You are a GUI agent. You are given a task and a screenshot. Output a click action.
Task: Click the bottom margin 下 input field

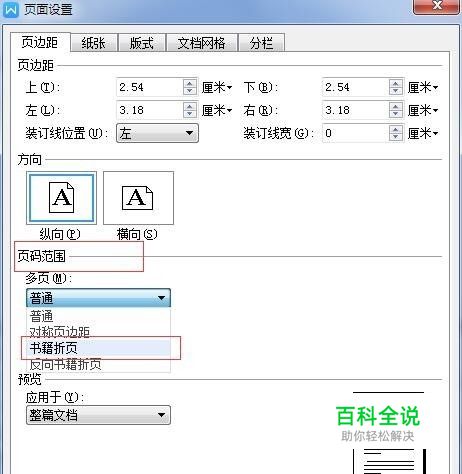coord(356,87)
